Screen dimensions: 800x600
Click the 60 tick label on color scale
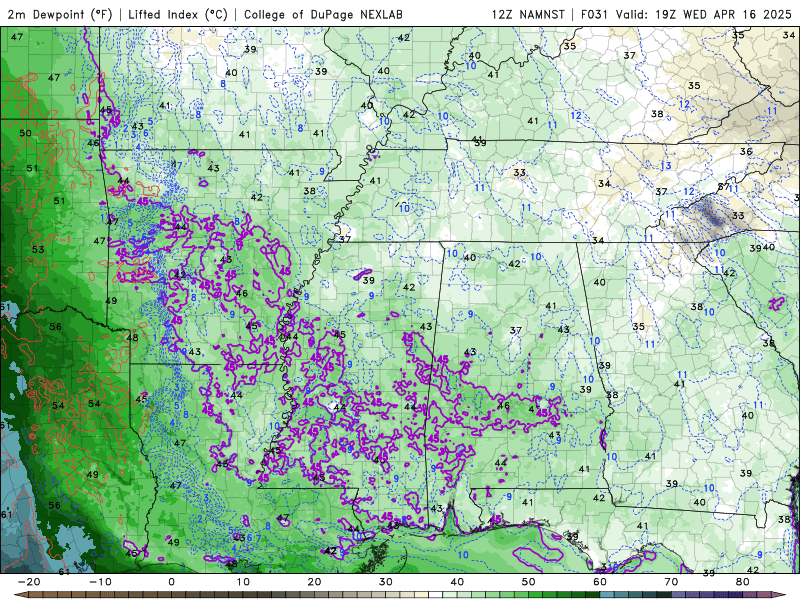pyautogui.click(x=600, y=582)
